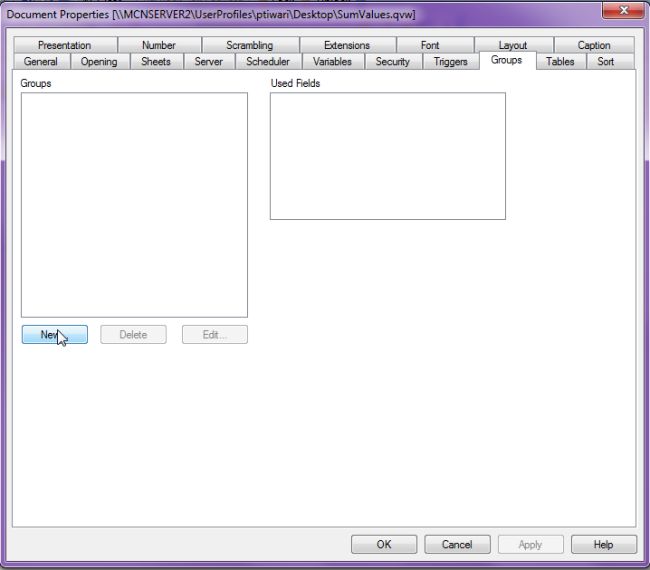Open the Scheduler tab

coord(268,61)
